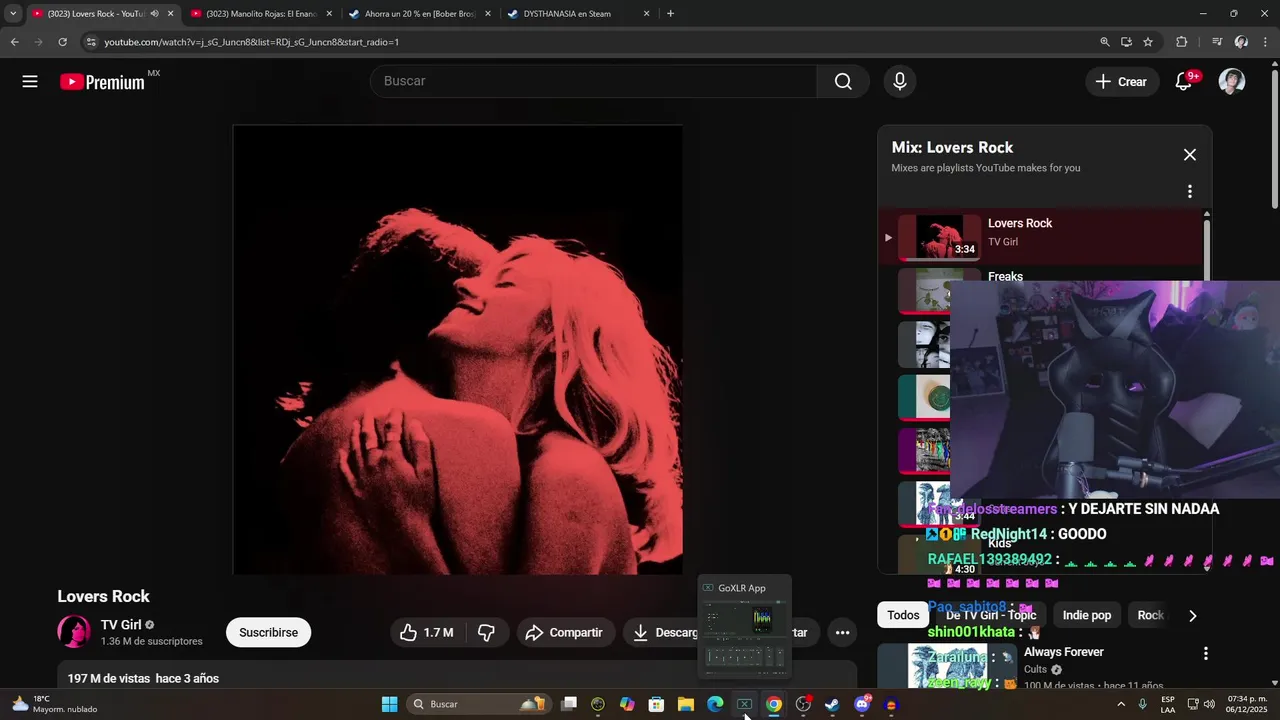Viewport: 1280px width, 720px height.
Task: Click the YouTube Buscar search field
Action: (x=594, y=81)
